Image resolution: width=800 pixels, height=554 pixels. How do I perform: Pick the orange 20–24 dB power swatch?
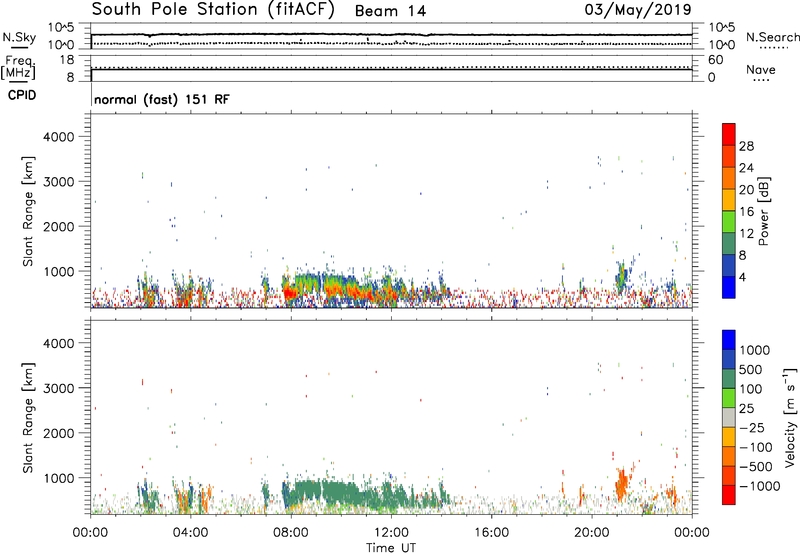(729, 178)
